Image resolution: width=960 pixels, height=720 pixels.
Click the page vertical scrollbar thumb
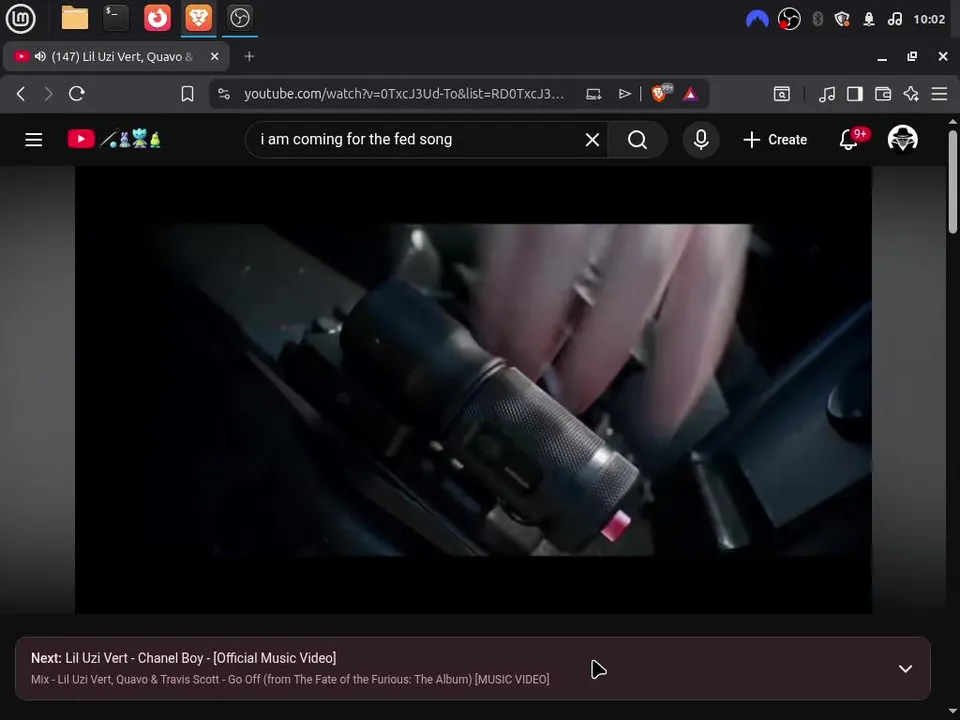[x=953, y=181]
